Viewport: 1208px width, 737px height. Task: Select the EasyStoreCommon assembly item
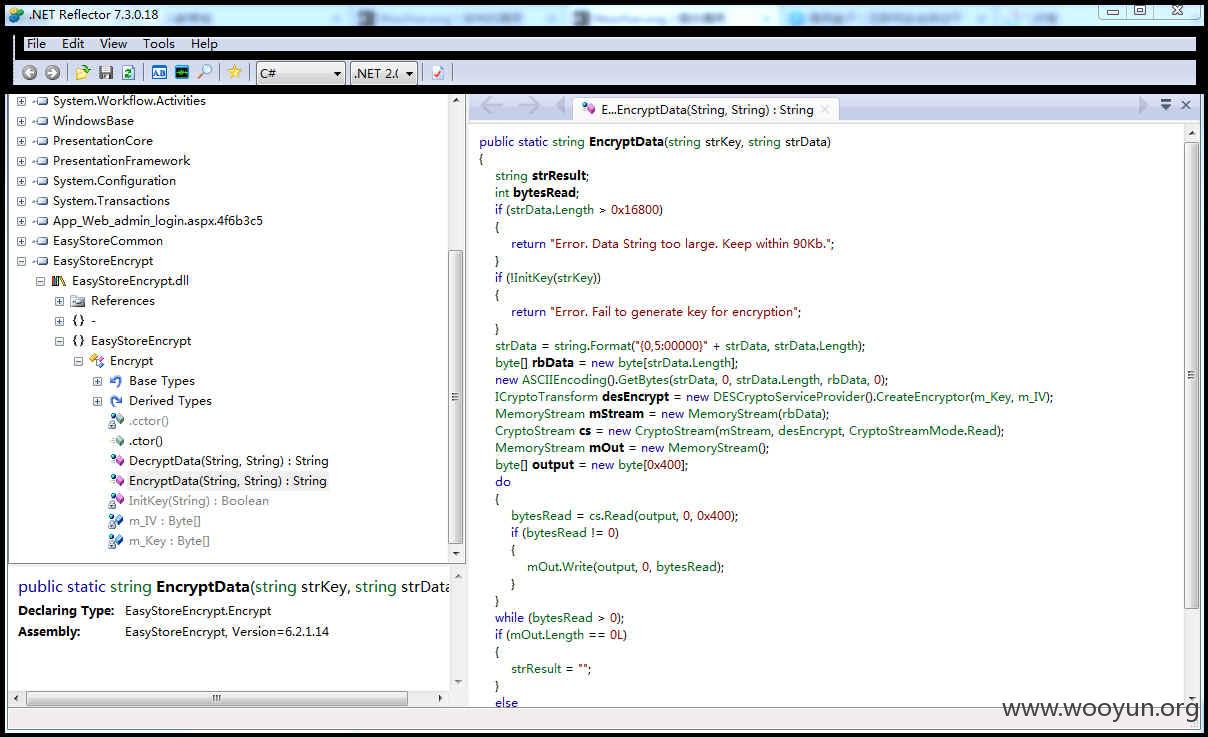pyautogui.click(x=107, y=241)
